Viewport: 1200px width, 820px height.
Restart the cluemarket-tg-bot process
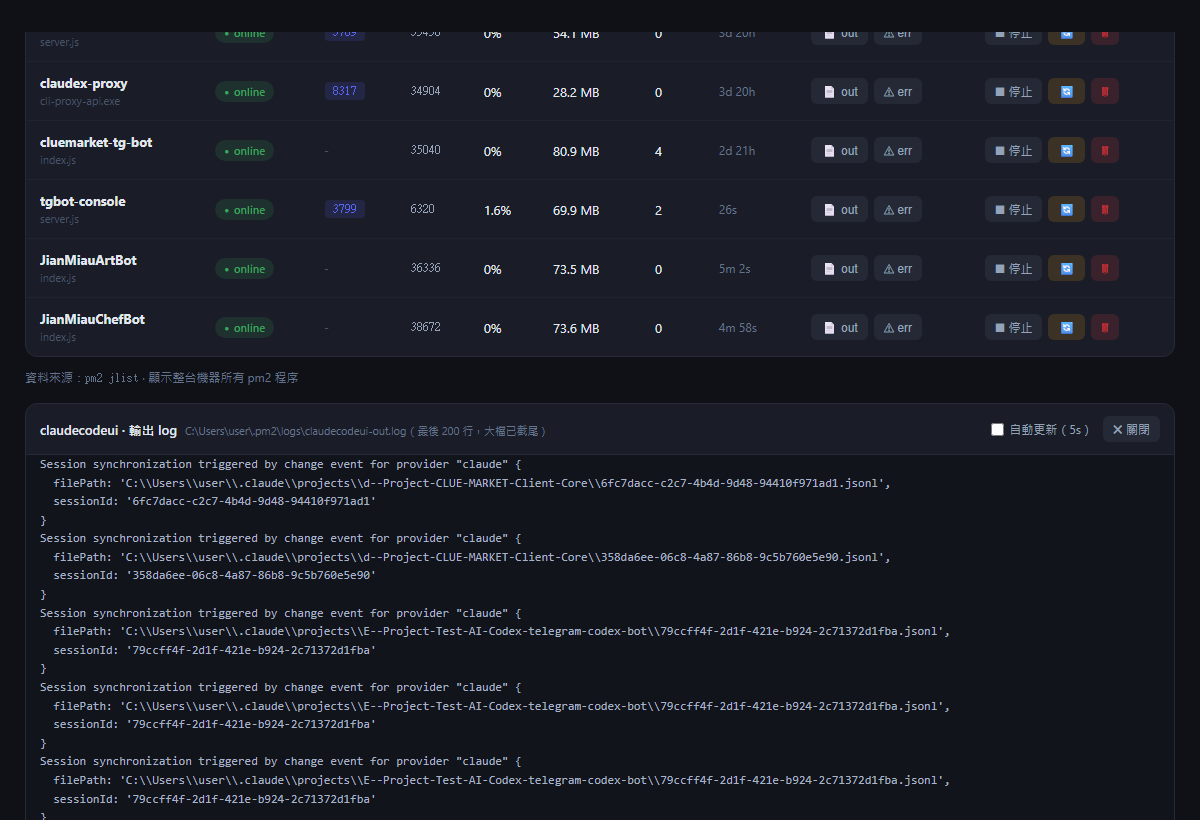pyautogui.click(x=1066, y=151)
